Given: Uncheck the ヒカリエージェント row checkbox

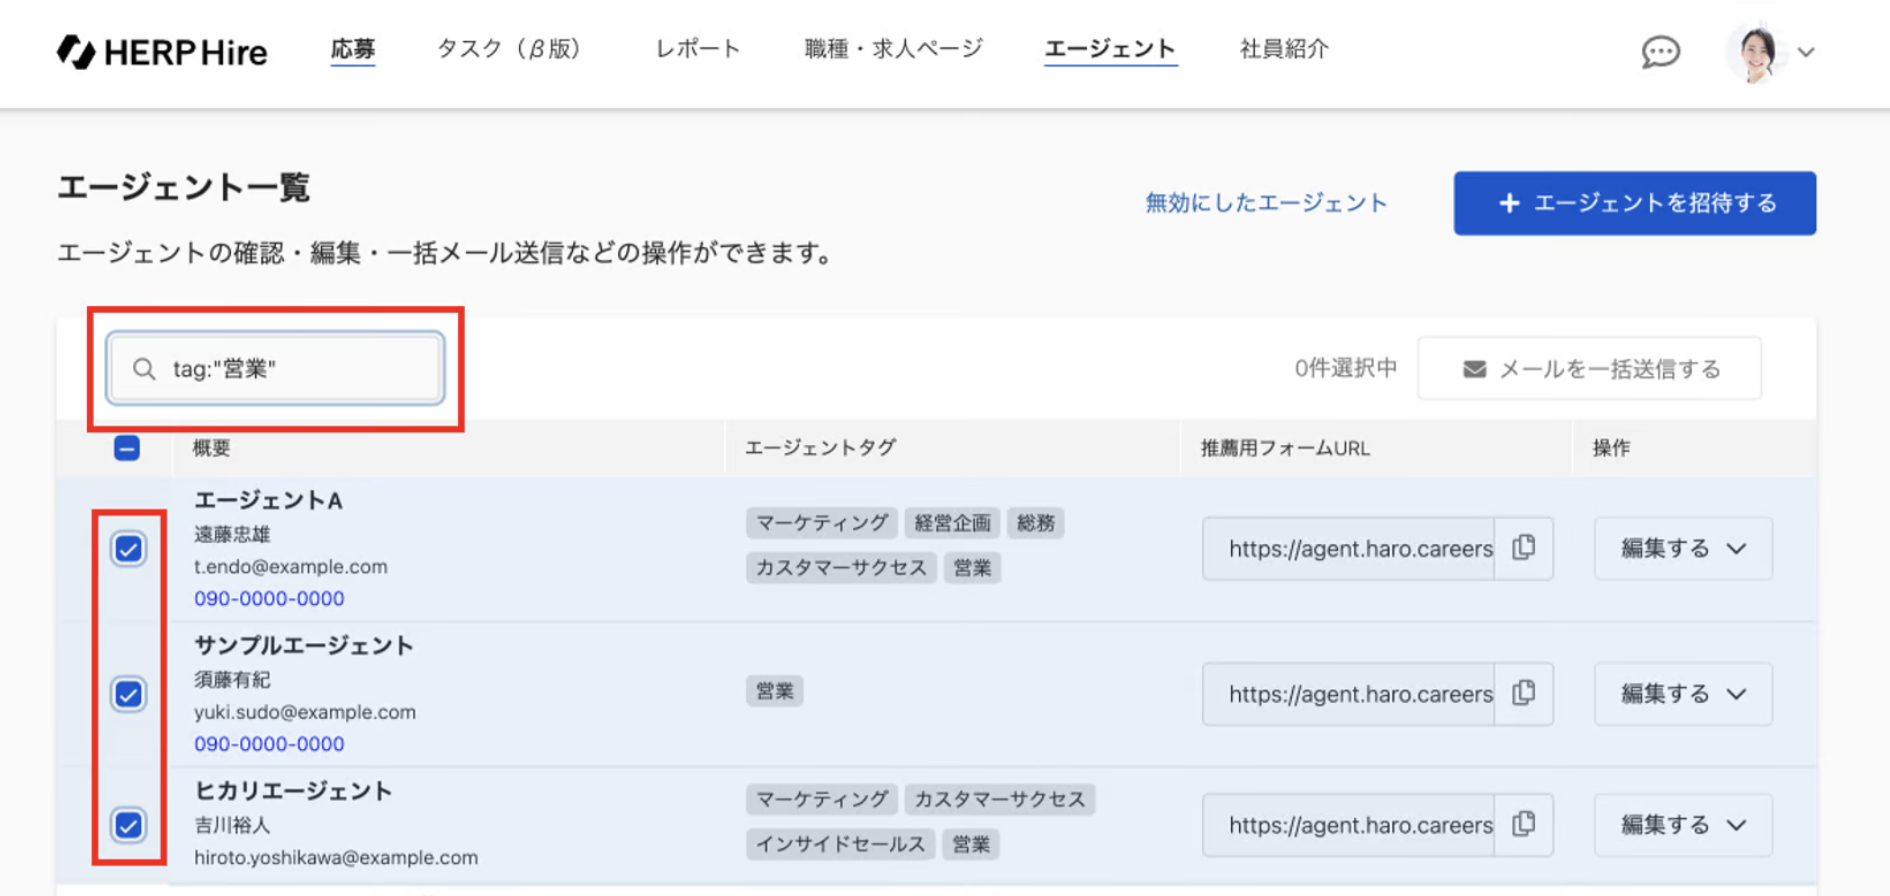Looking at the screenshot, I should click(128, 825).
